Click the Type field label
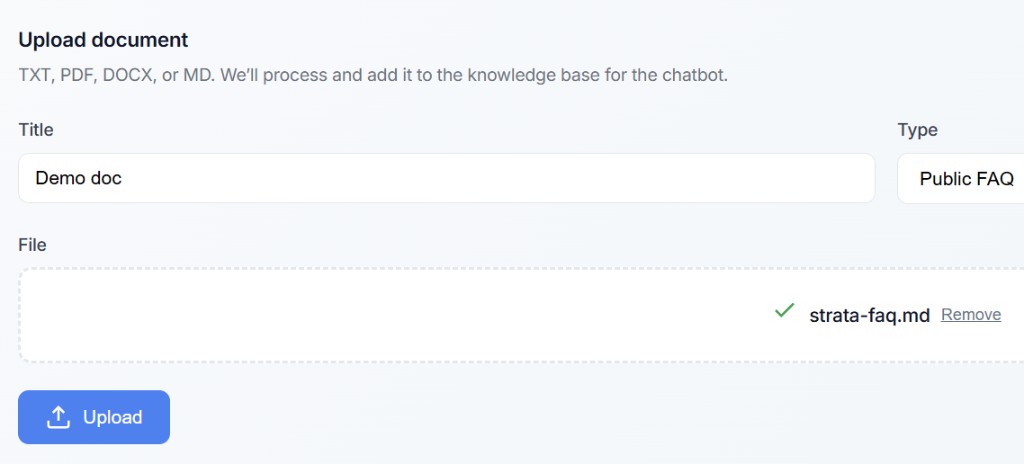 [917, 130]
